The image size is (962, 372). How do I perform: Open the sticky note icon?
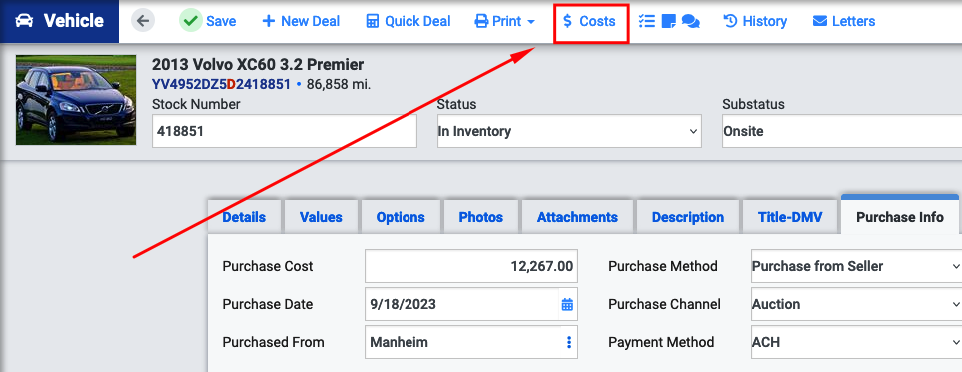pos(669,21)
